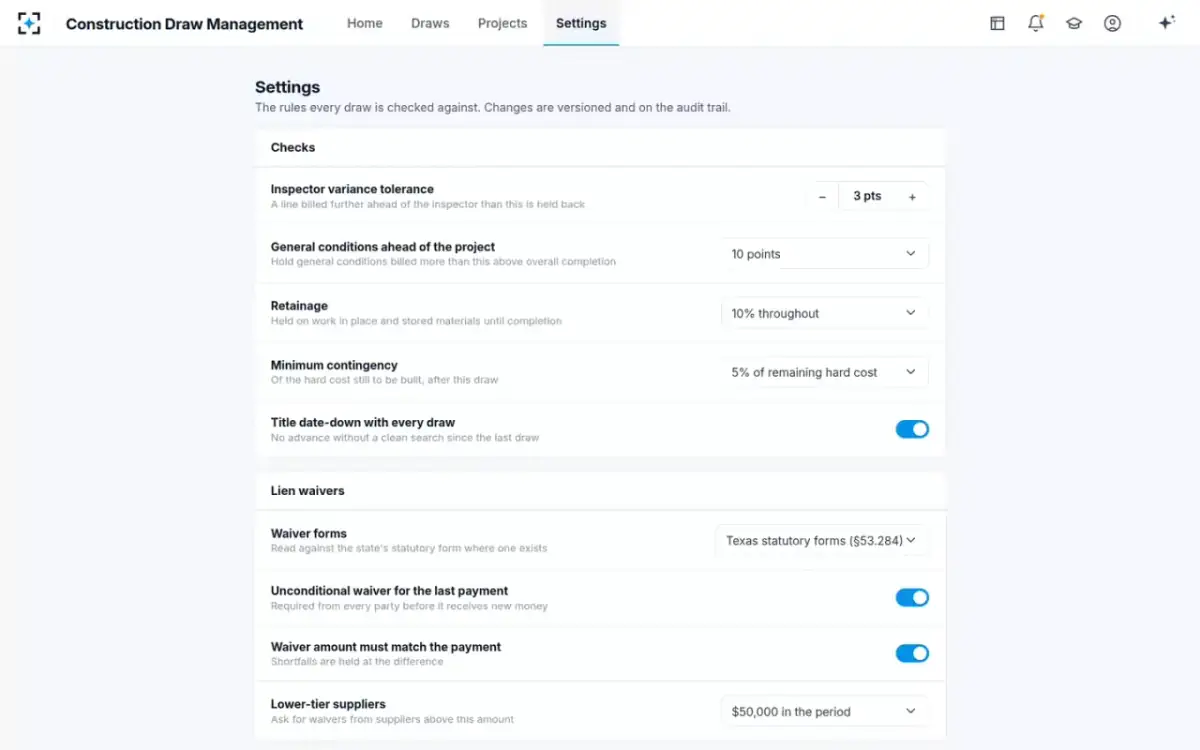Toggle Waiver amount must match the payment

[x=912, y=653]
